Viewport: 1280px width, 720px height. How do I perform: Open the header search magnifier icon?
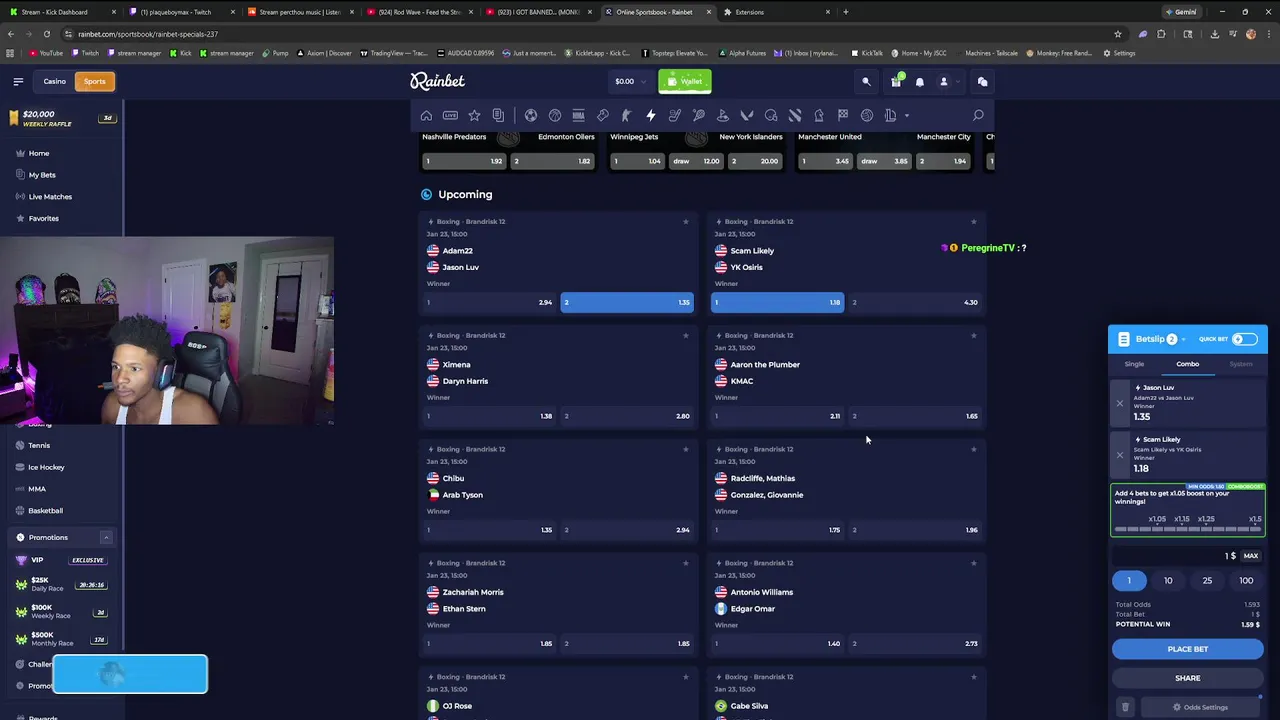click(x=867, y=81)
